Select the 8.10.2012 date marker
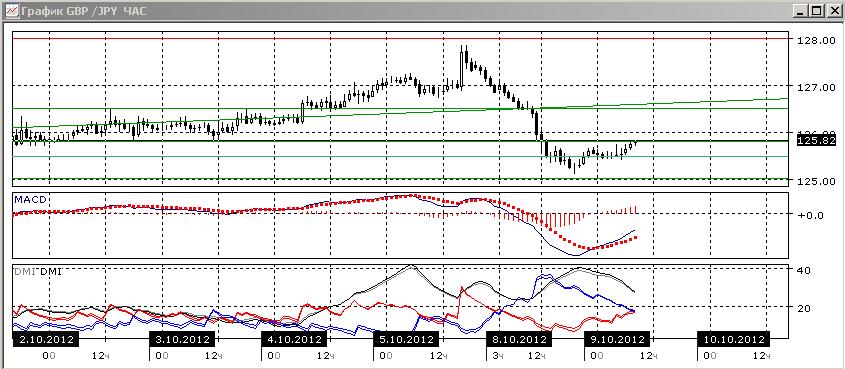The height and width of the screenshot is (369, 845). (519, 340)
